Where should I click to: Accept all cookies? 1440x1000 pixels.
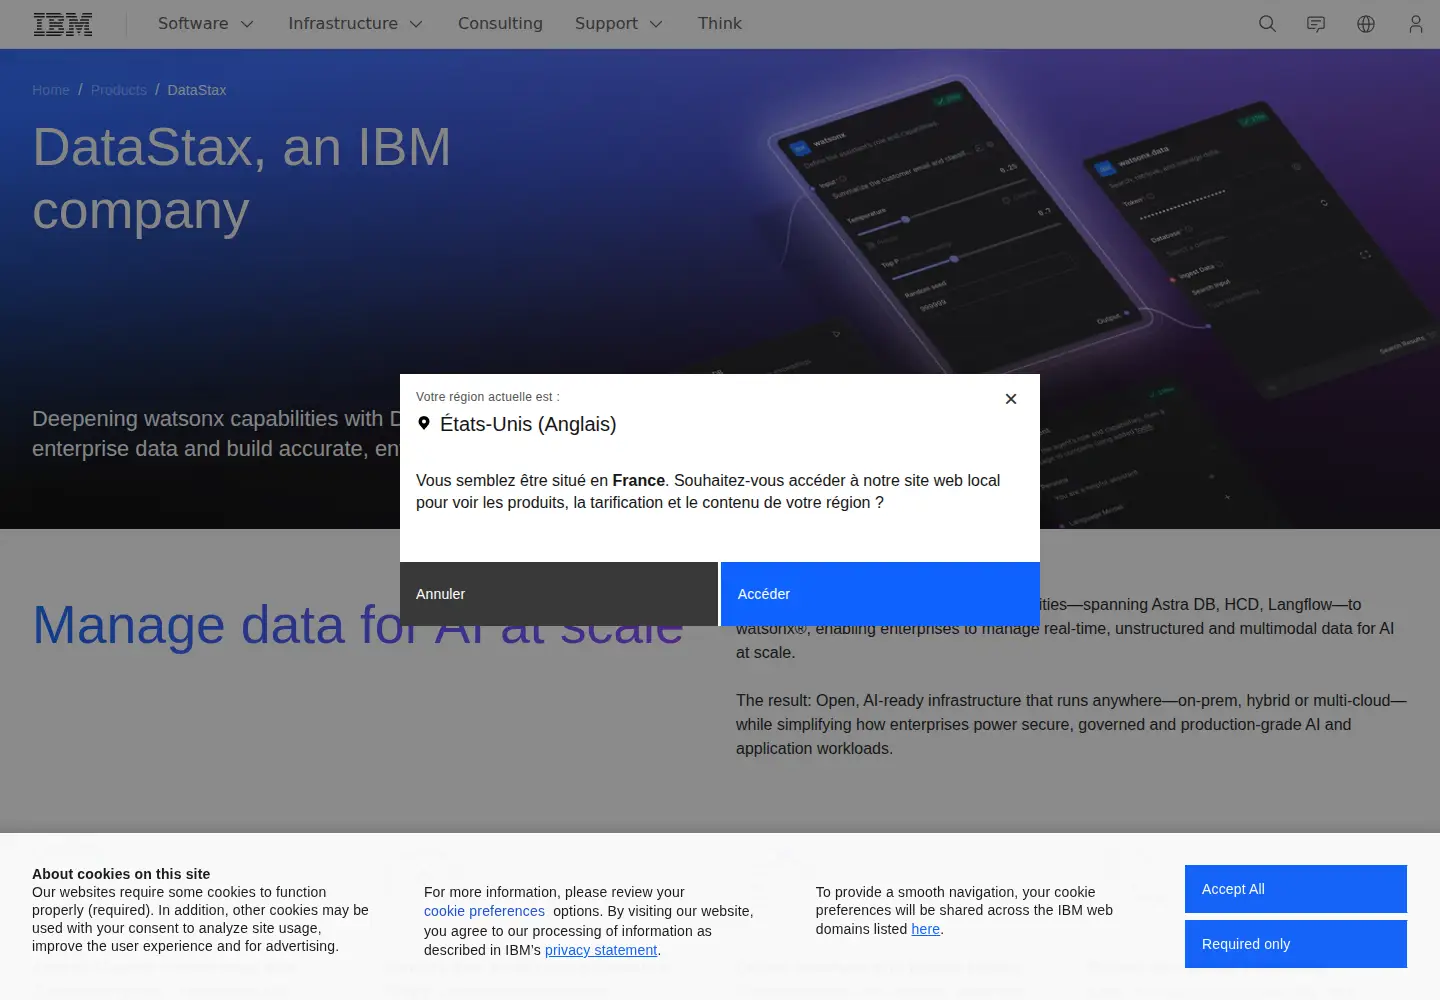(x=1296, y=889)
